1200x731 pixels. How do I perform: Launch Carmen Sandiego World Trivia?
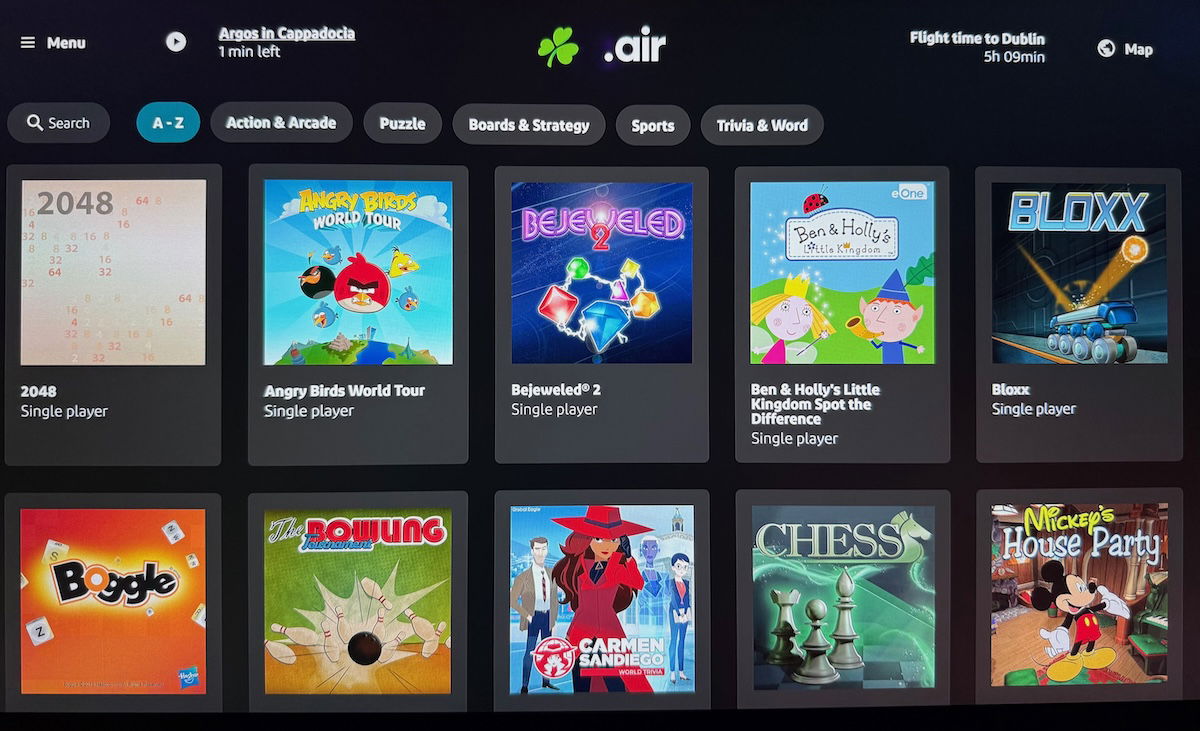pos(602,600)
